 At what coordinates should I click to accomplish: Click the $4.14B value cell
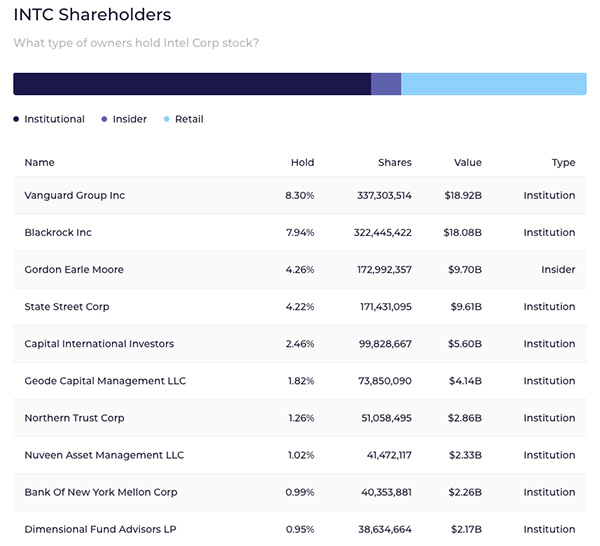click(465, 381)
